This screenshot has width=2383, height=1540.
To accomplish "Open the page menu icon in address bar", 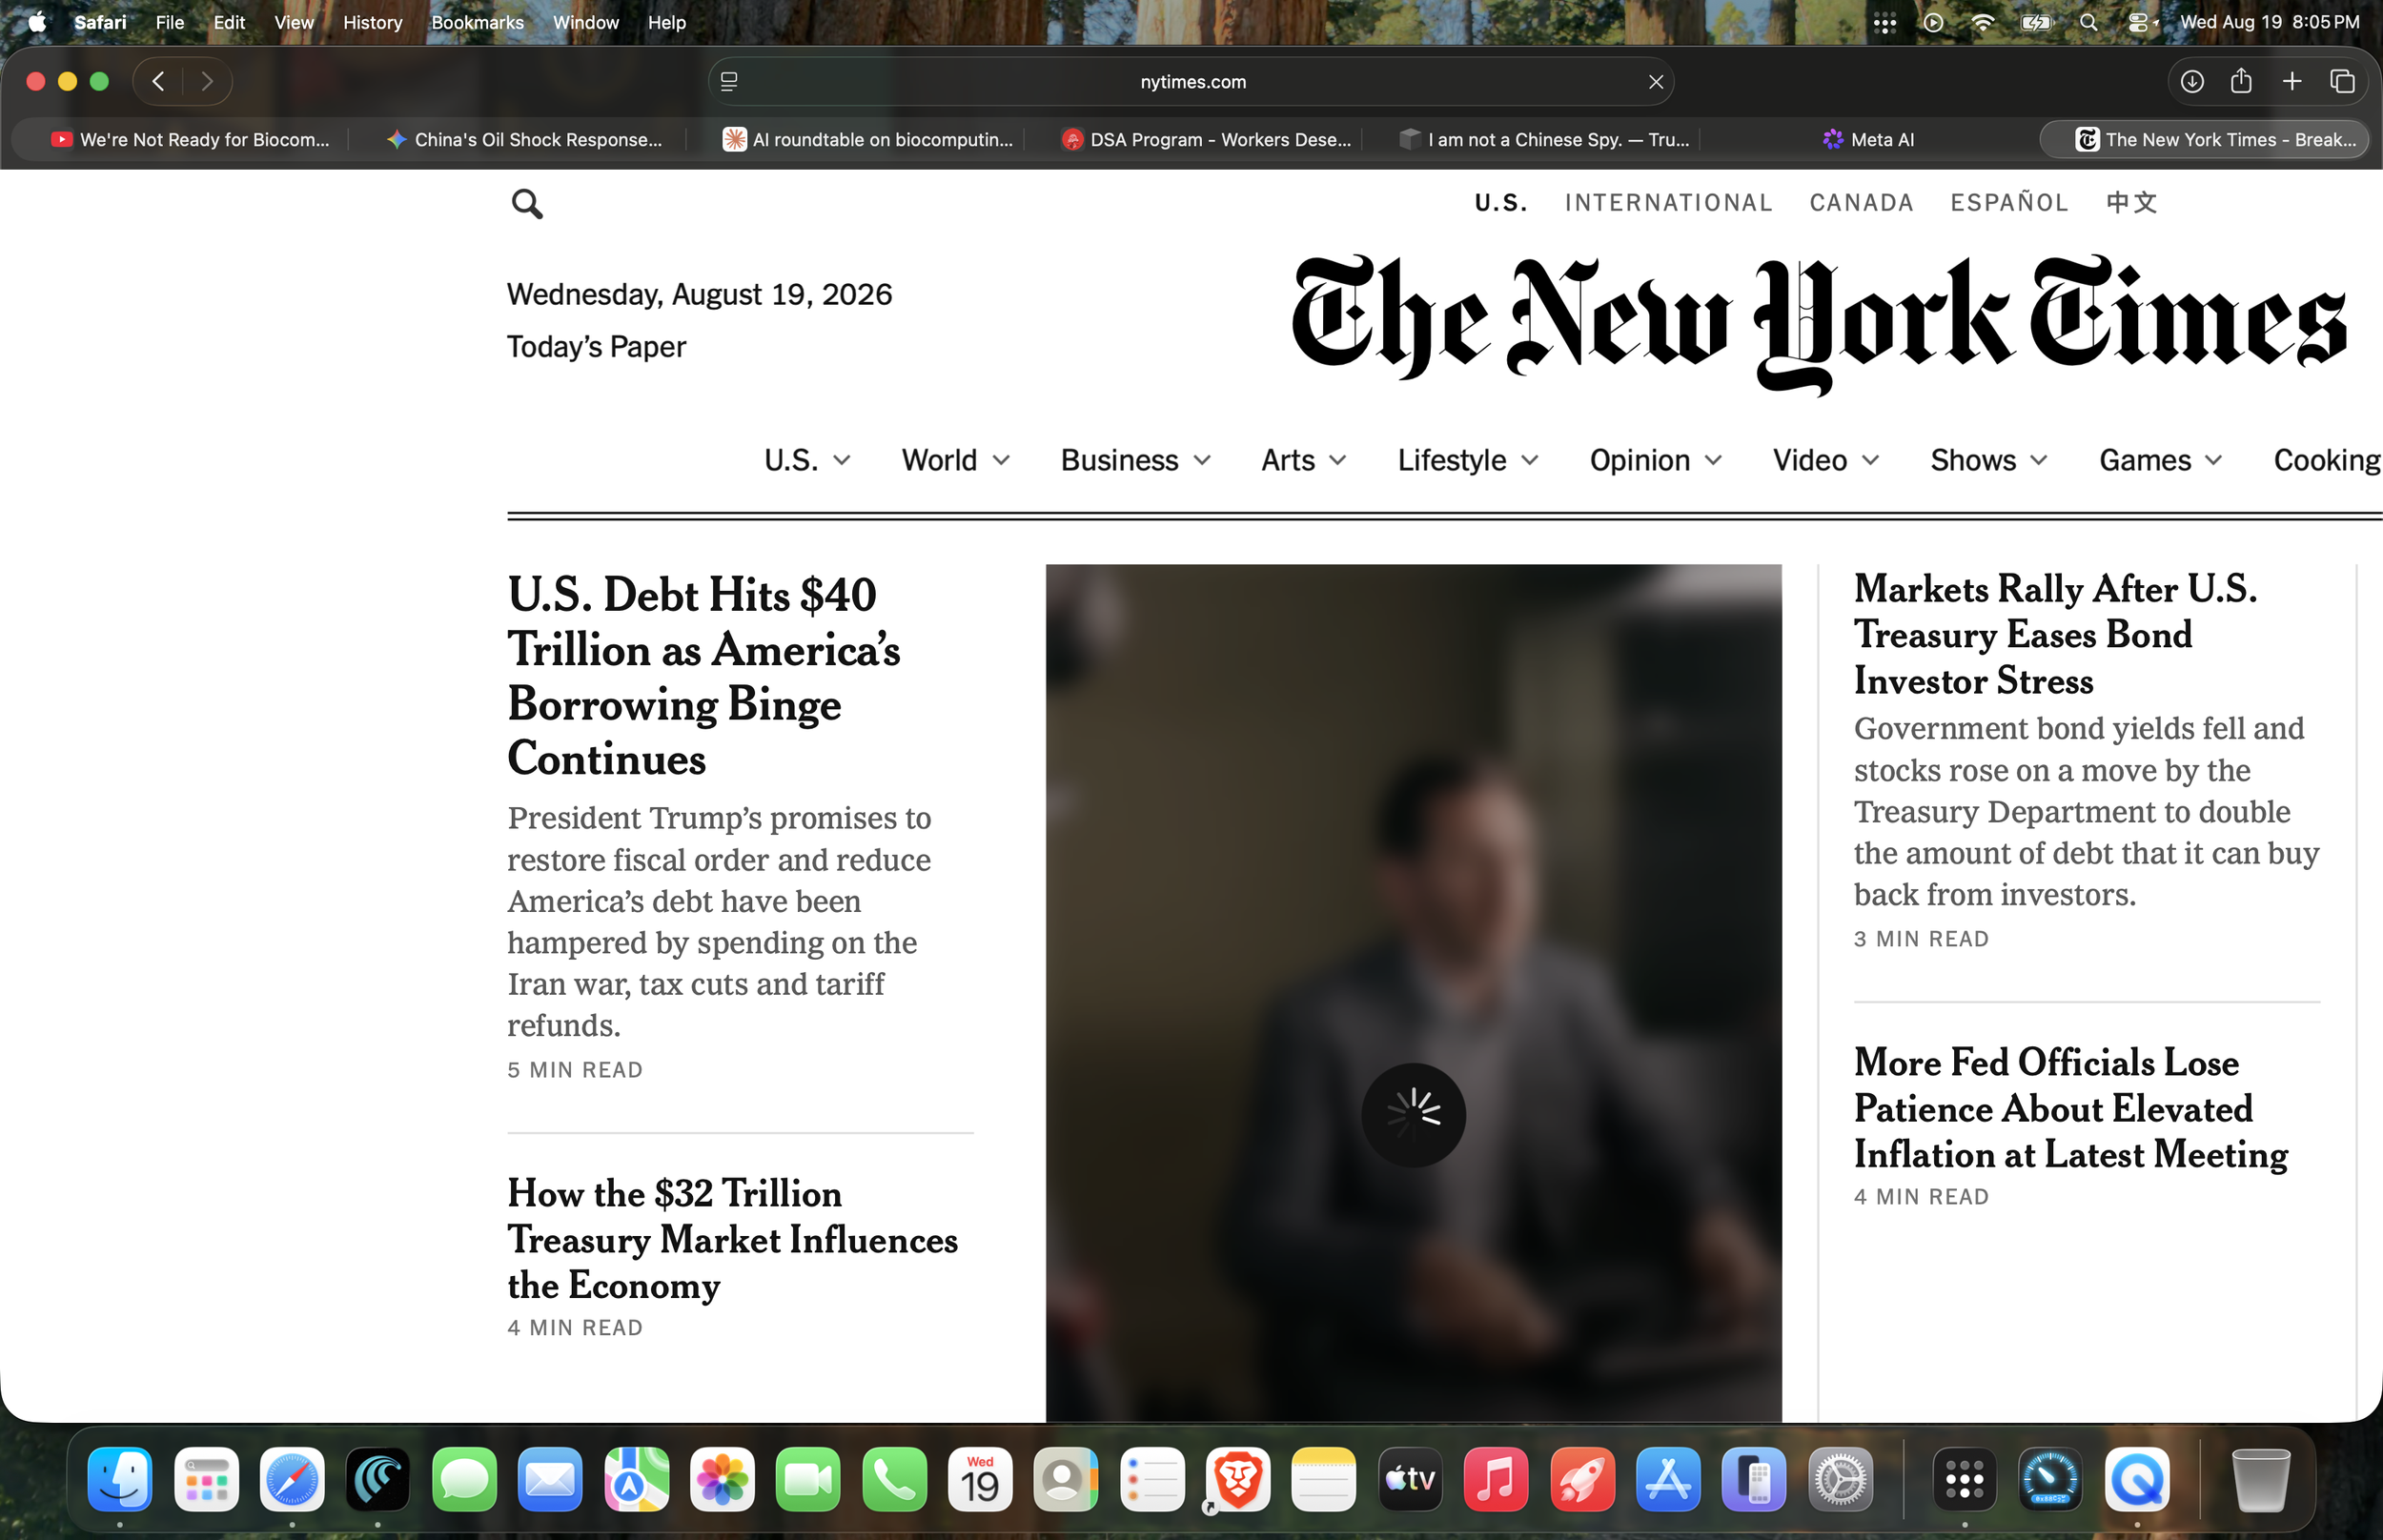I will [729, 82].
